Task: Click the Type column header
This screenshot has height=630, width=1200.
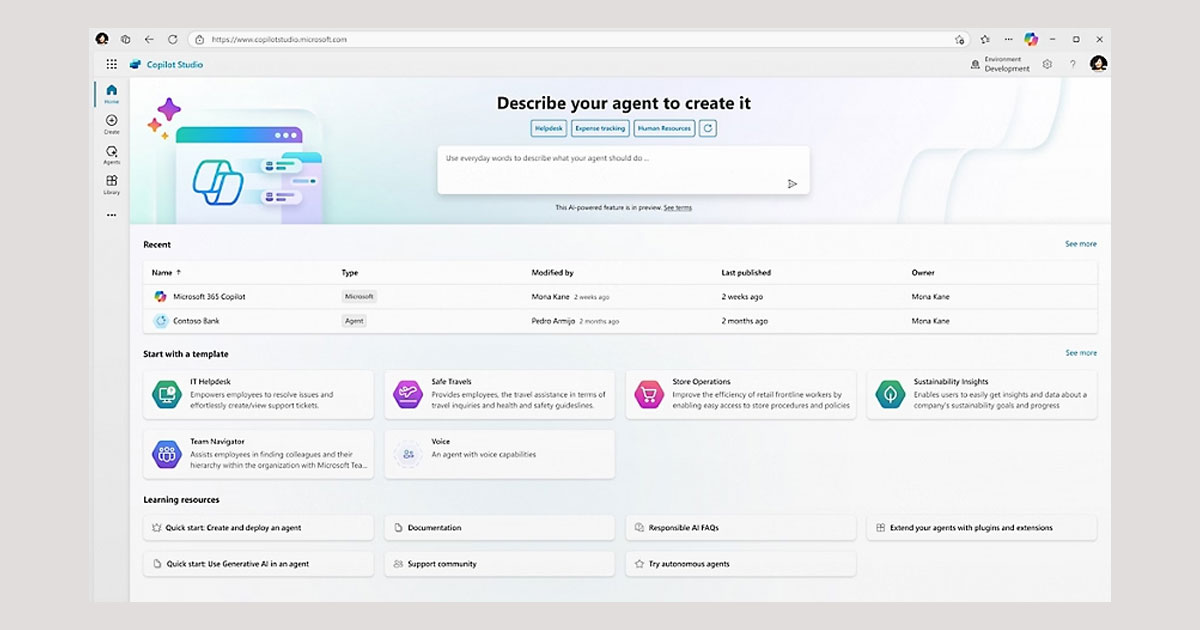Action: [x=350, y=272]
